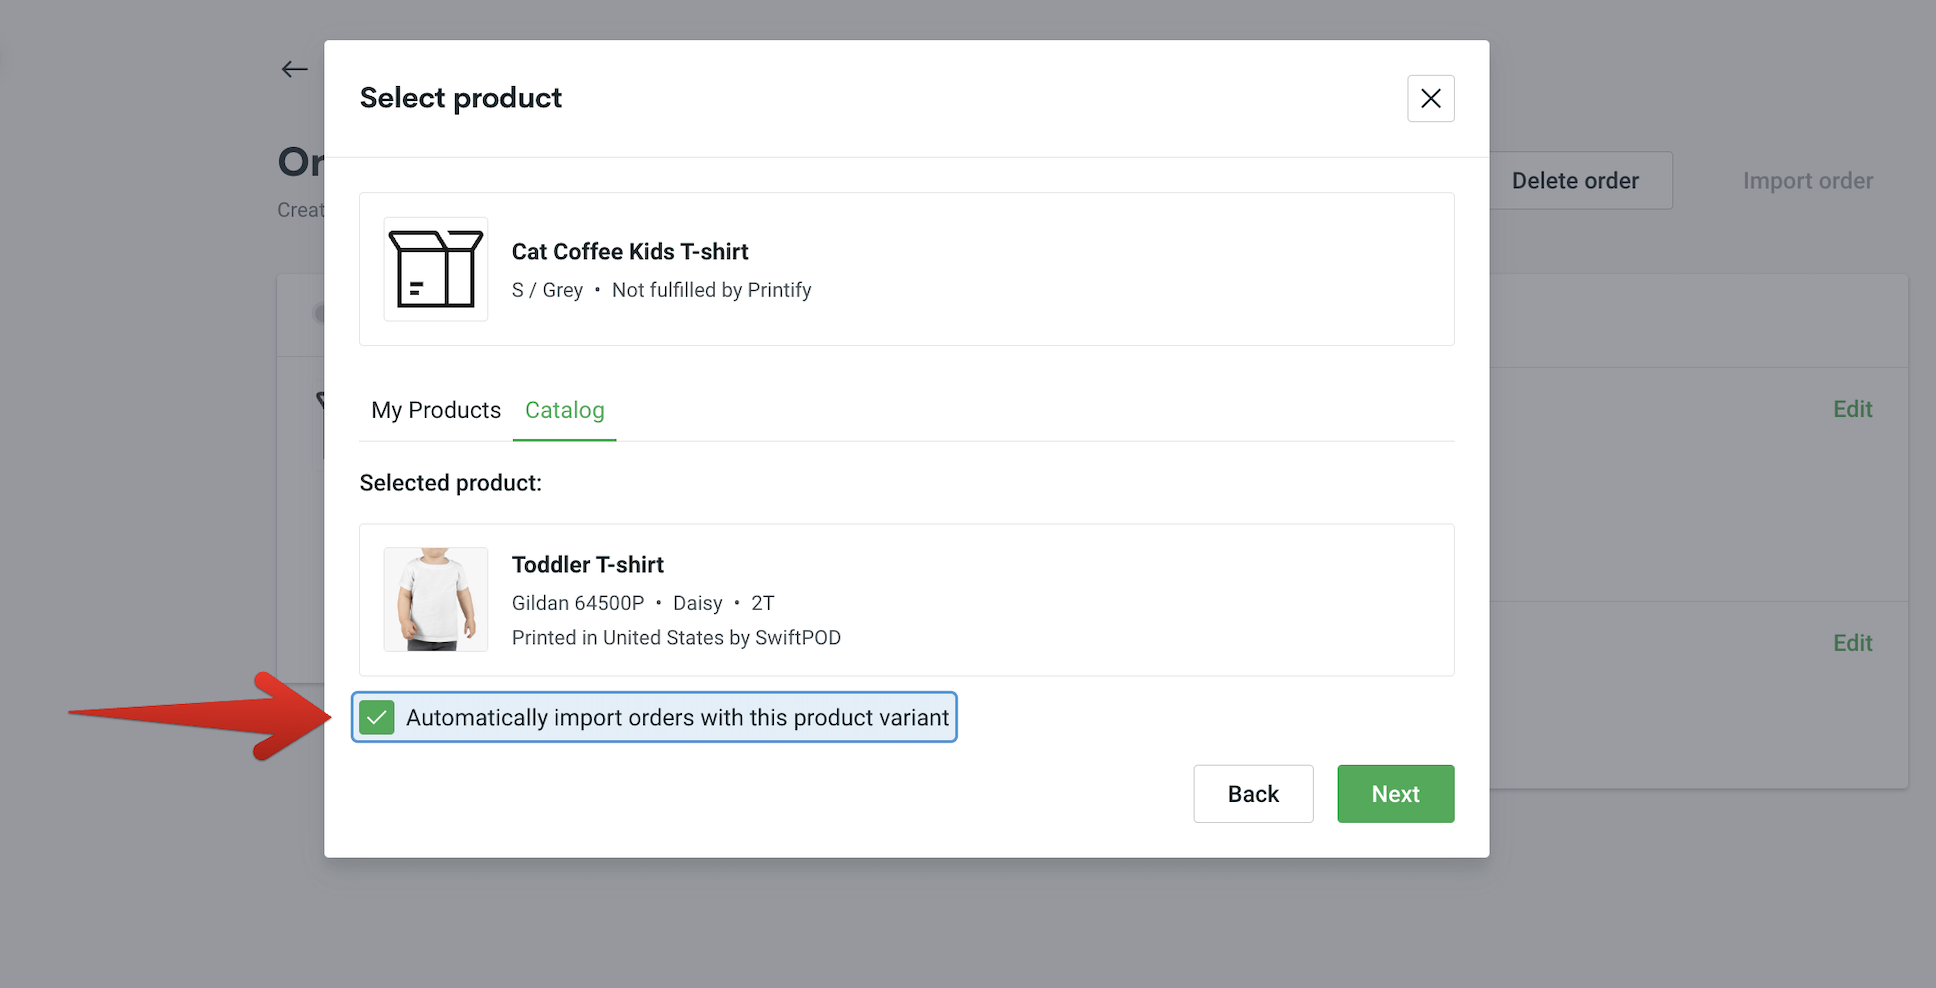Open the upper Edit link
Screen dimensions: 1936x988
[x=1852, y=408]
